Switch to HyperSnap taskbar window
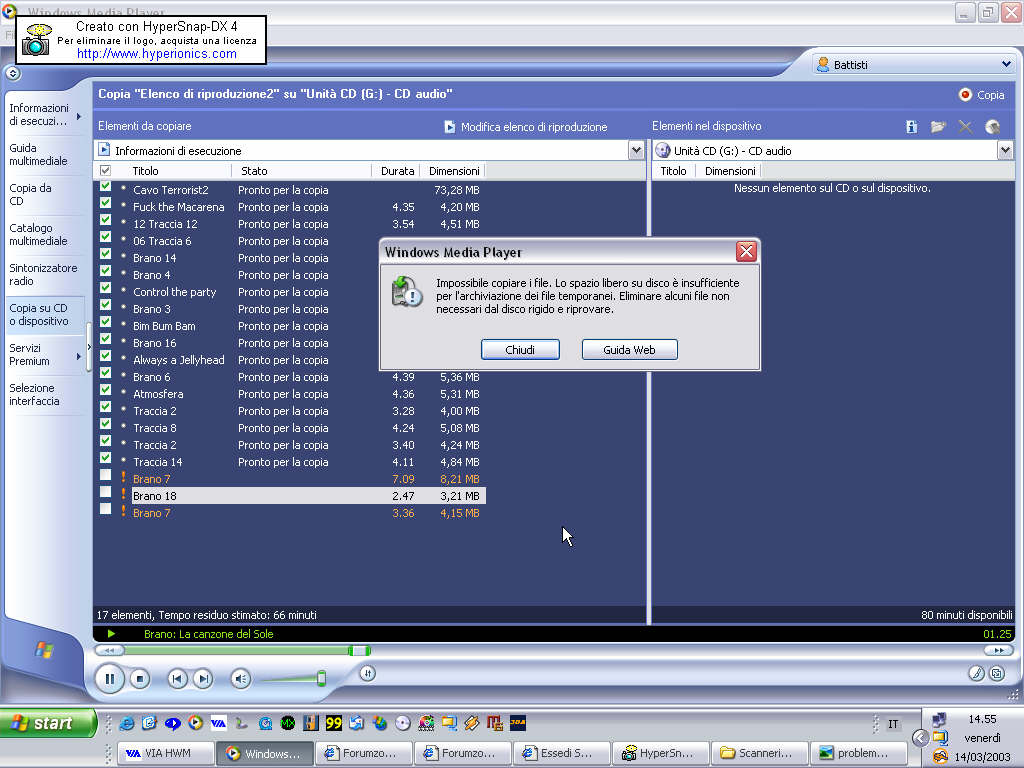This screenshot has height=768, width=1024. pos(661,753)
